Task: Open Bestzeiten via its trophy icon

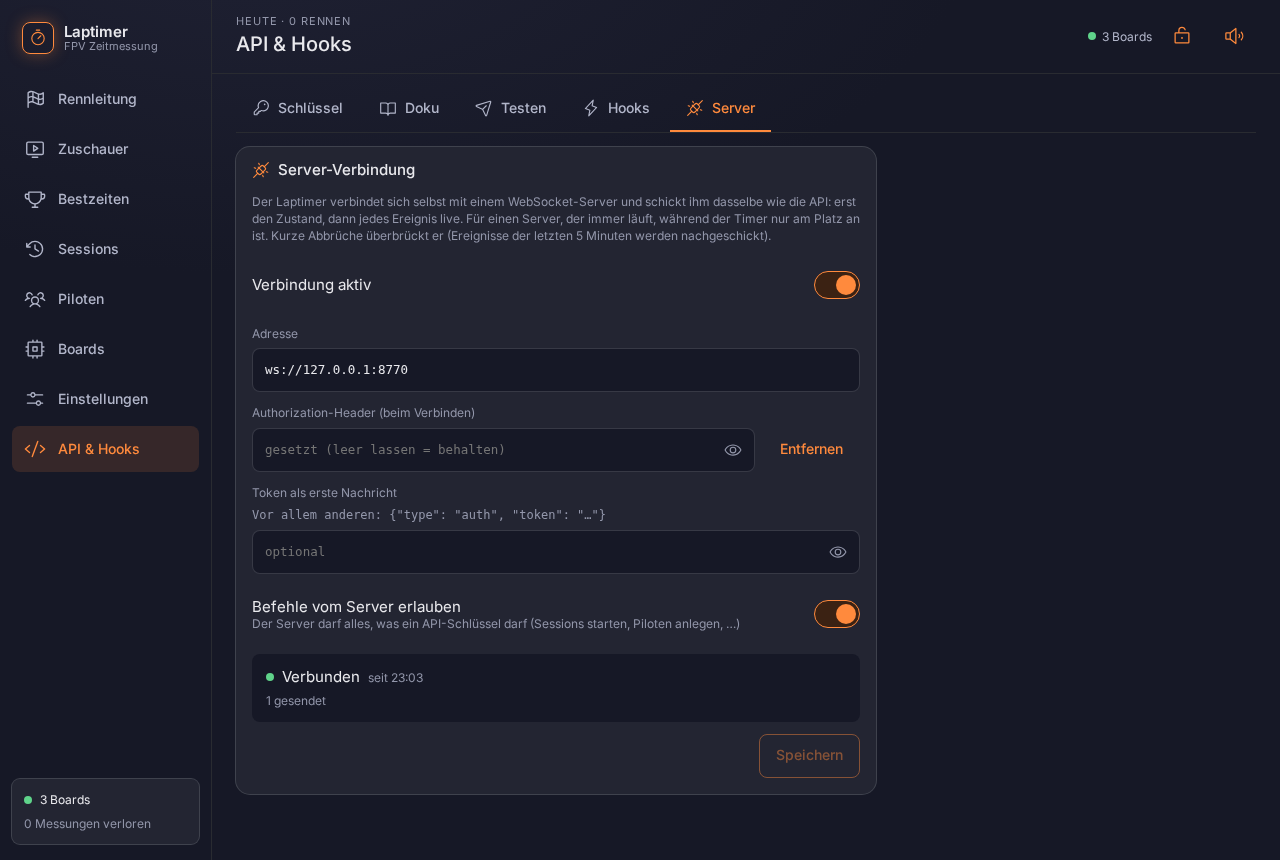Action: click(35, 199)
